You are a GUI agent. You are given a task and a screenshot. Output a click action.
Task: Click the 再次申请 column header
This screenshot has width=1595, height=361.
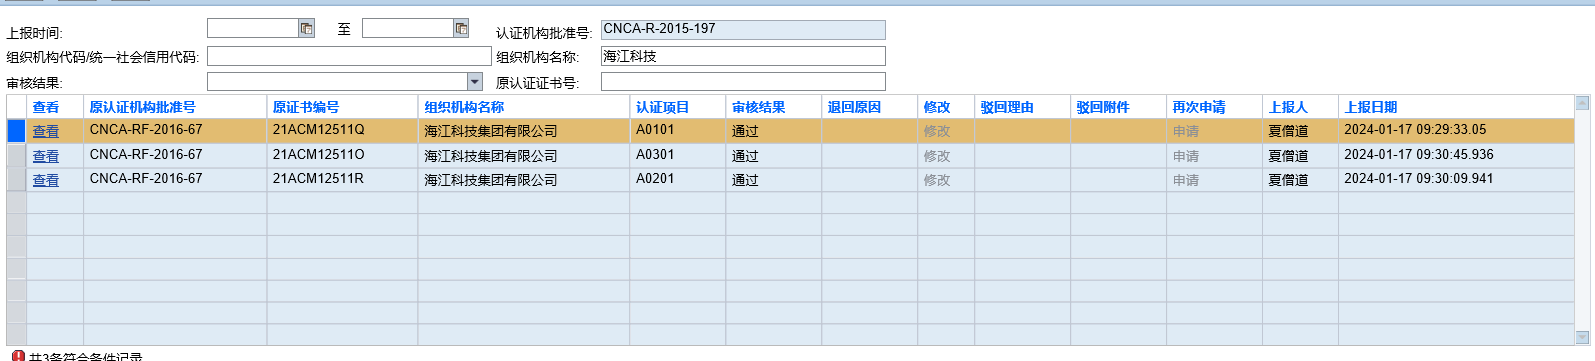click(x=1199, y=107)
